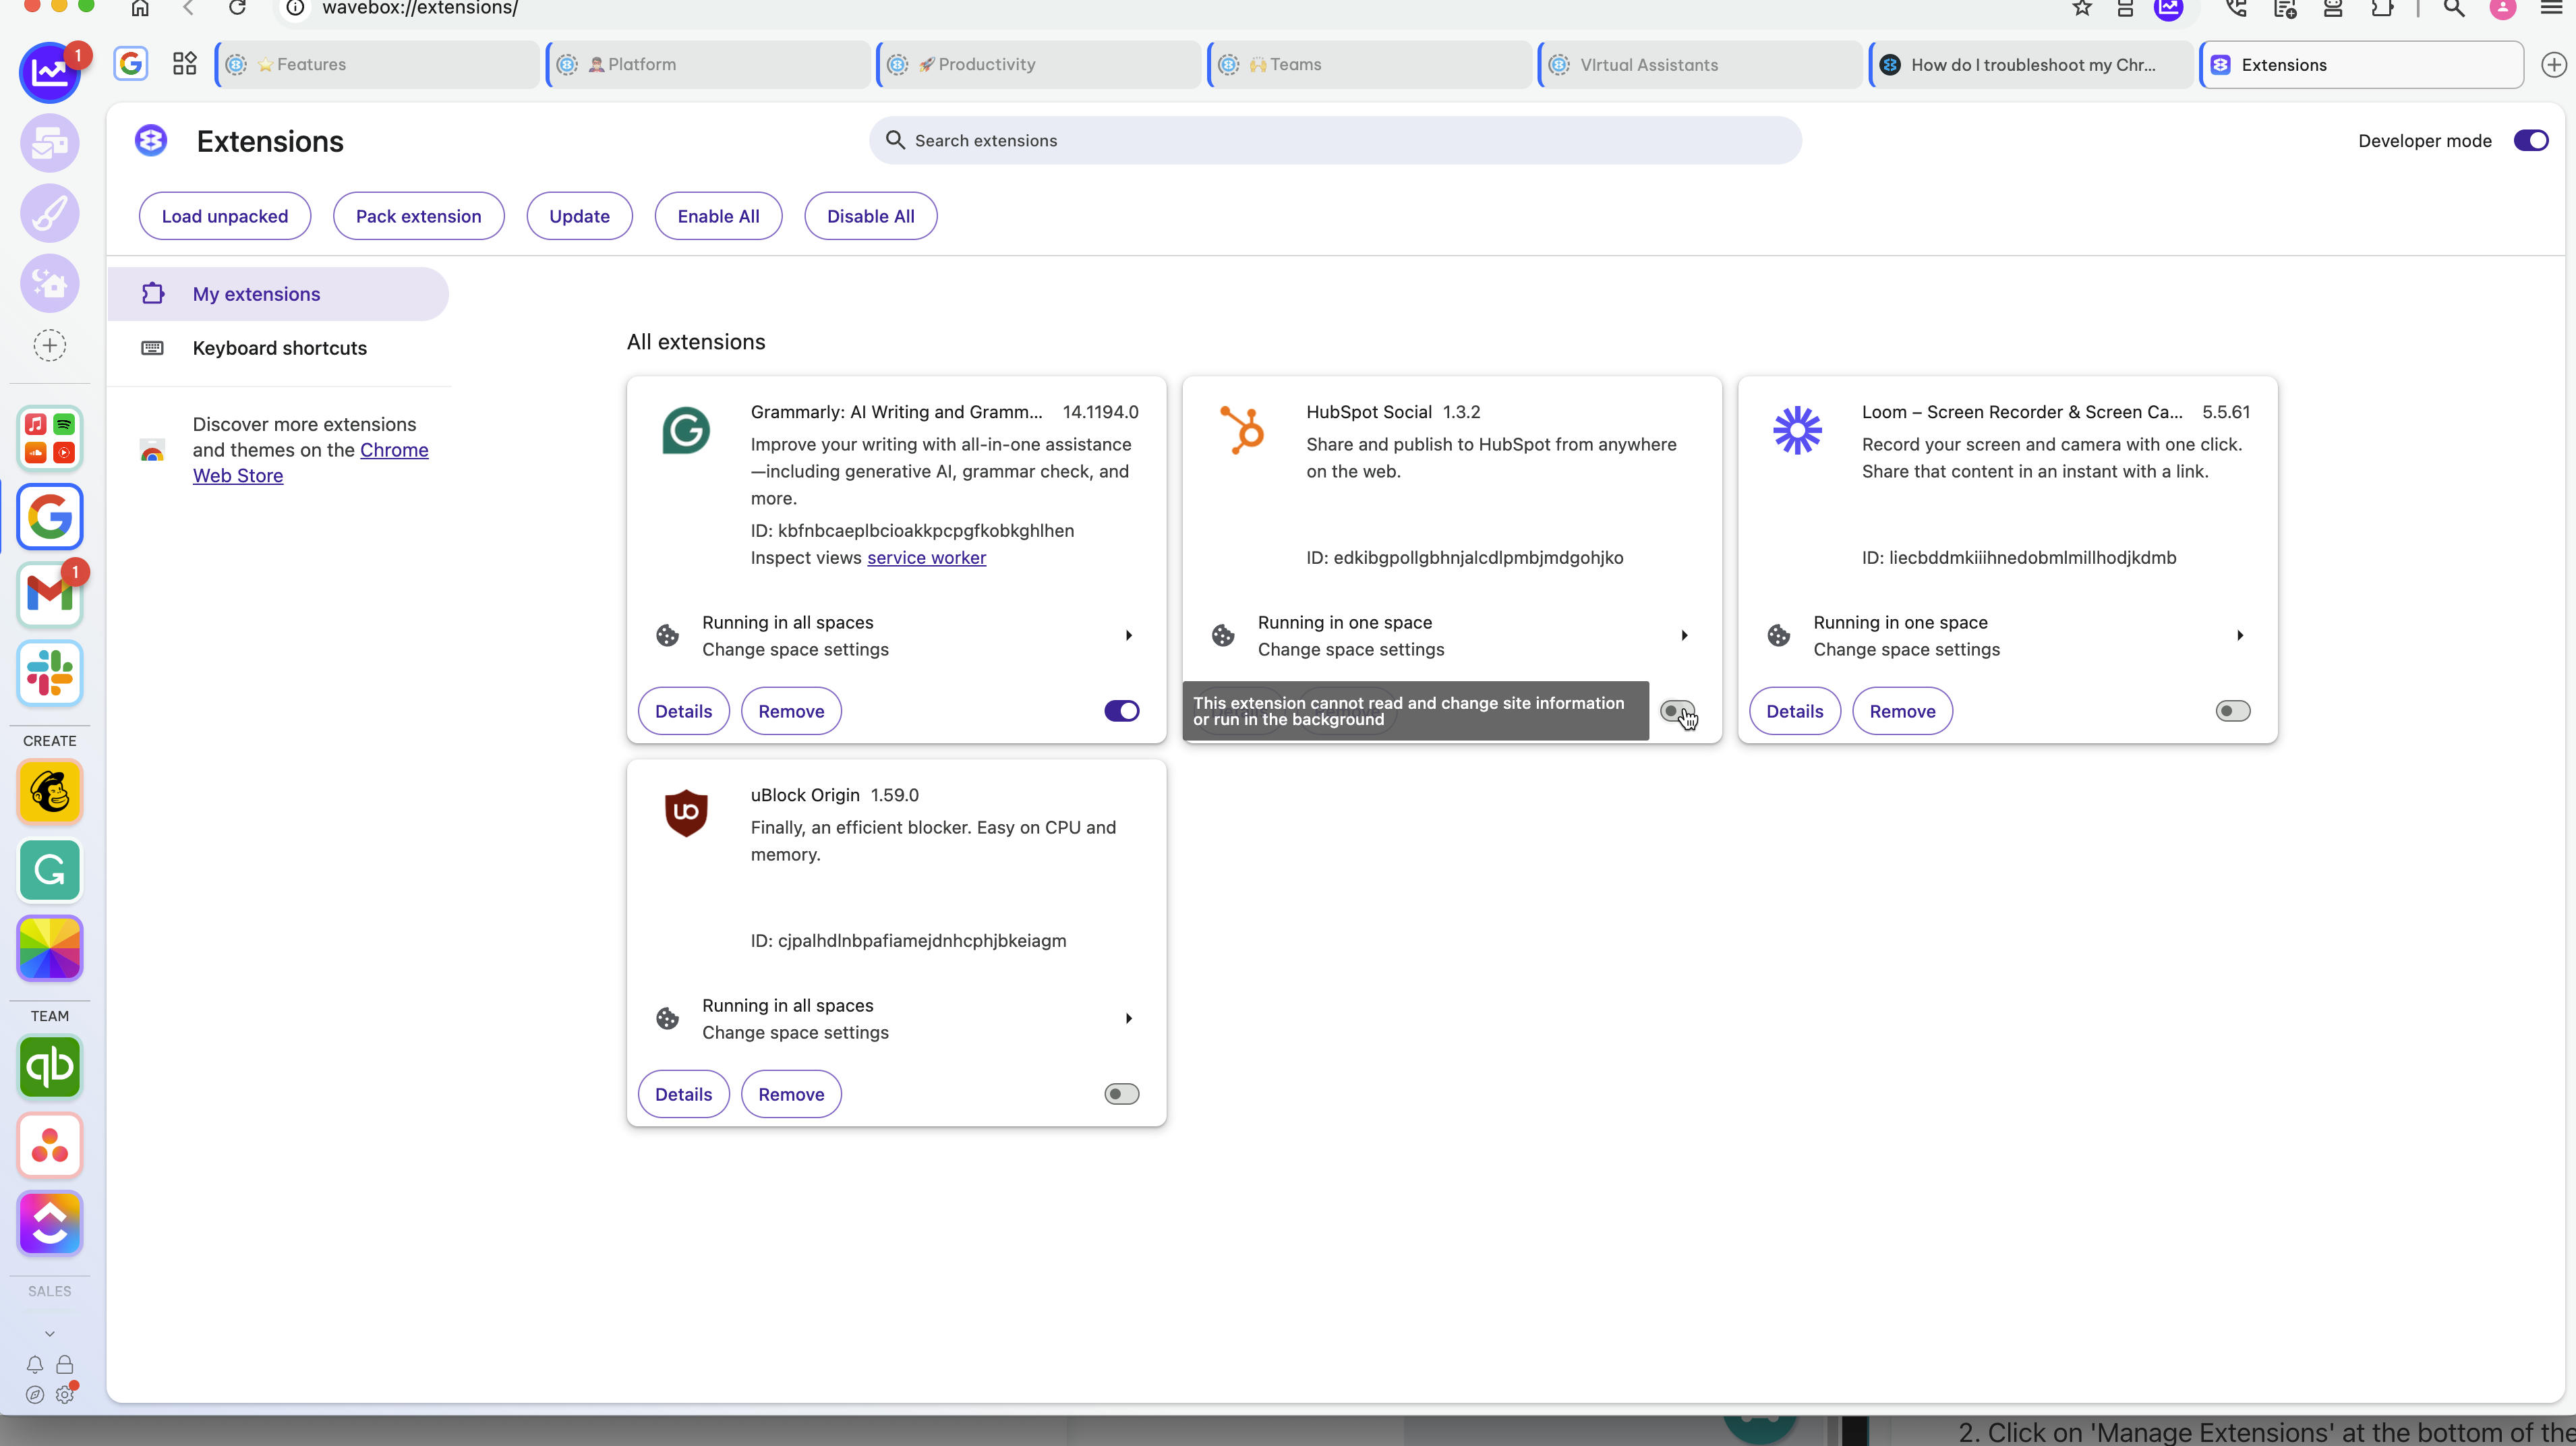The width and height of the screenshot is (2576, 1446).
Task: Click the pink profile avatar in toolbar
Action: (x=2503, y=8)
